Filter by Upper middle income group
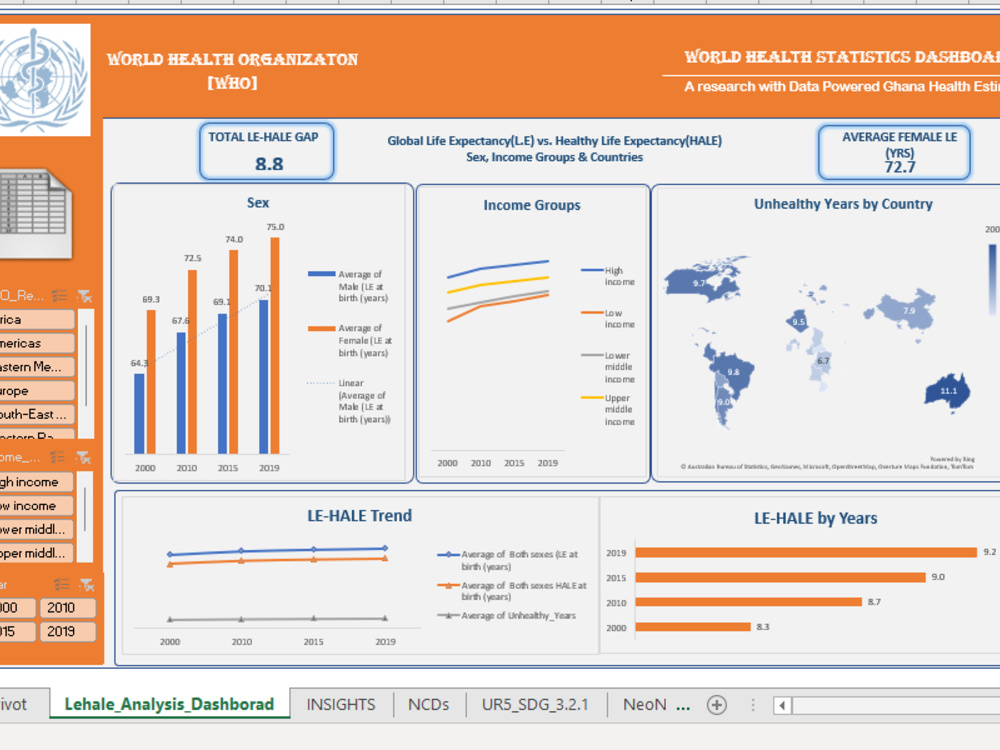Image resolution: width=1000 pixels, height=750 pixels. point(36,553)
